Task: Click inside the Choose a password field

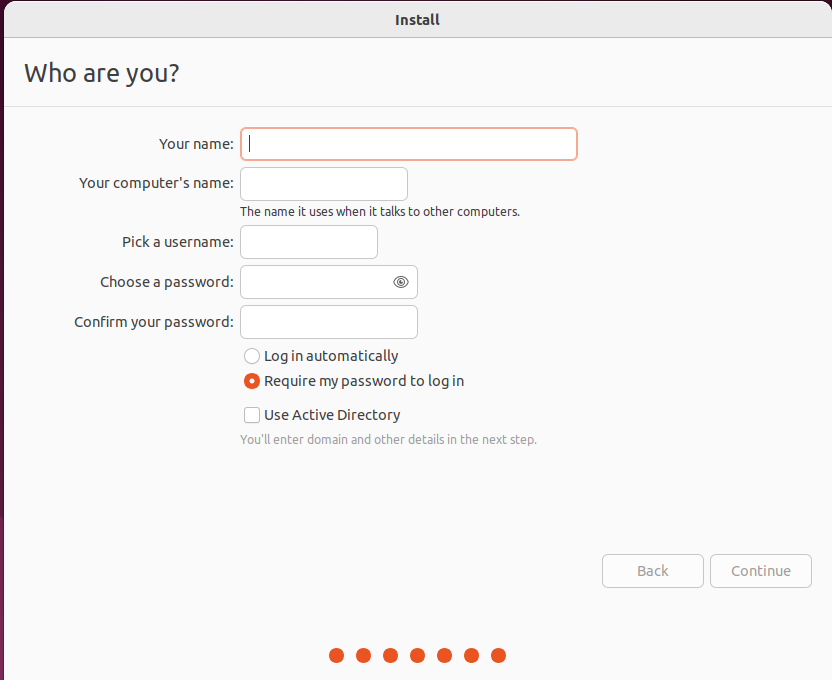Action: (x=315, y=282)
